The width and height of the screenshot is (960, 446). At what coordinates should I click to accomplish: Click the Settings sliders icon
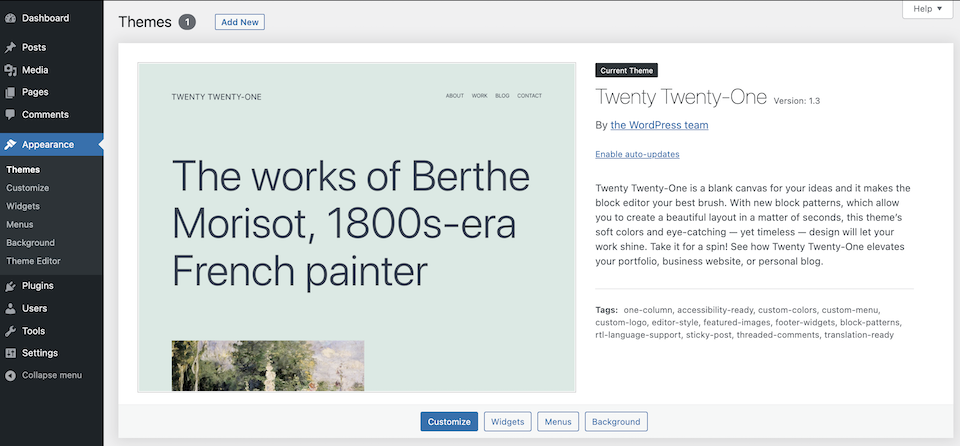coord(10,353)
